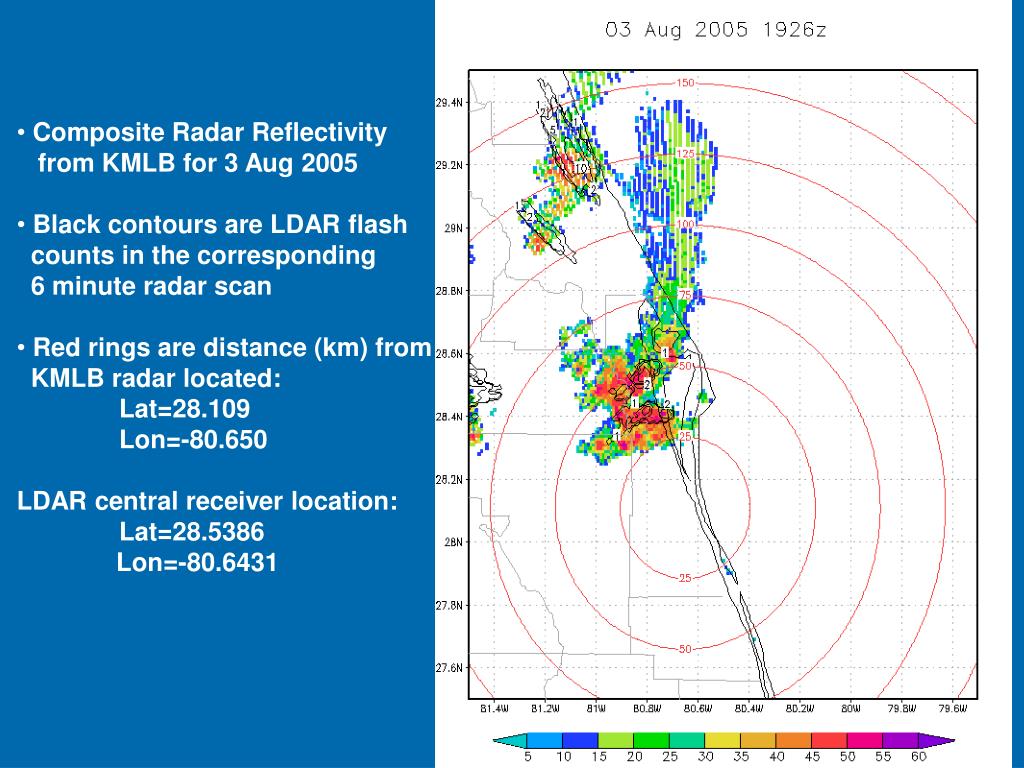Click the '45' label under the colorbar
Image resolution: width=1024 pixels, height=768 pixels.
click(x=812, y=756)
